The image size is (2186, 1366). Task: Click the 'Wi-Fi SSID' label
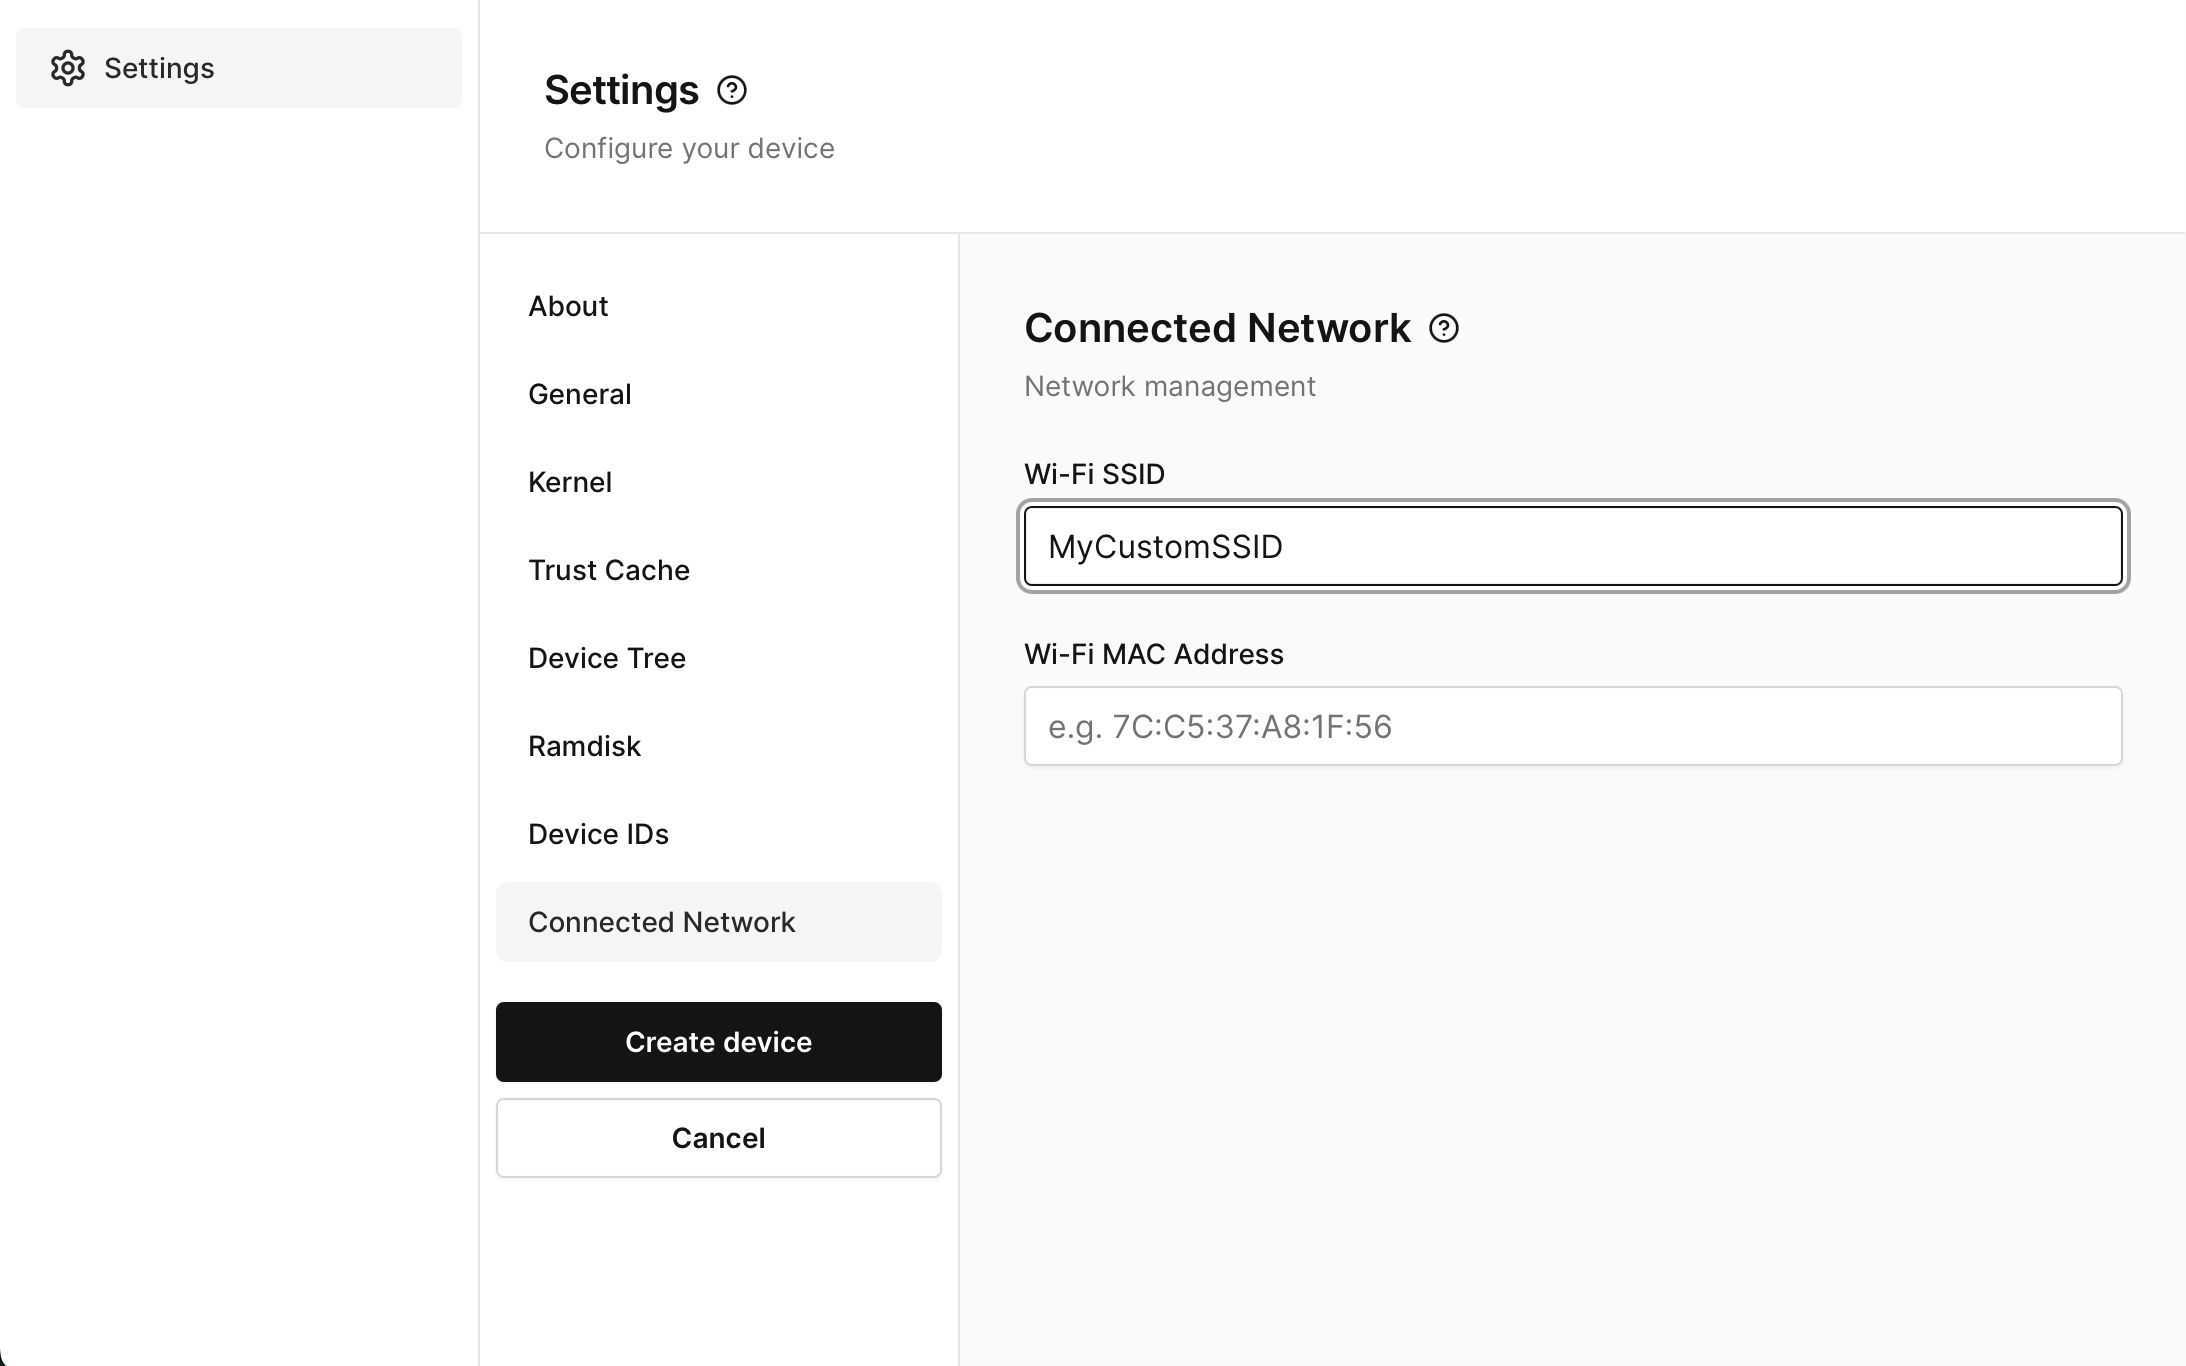pos(1094,474)
